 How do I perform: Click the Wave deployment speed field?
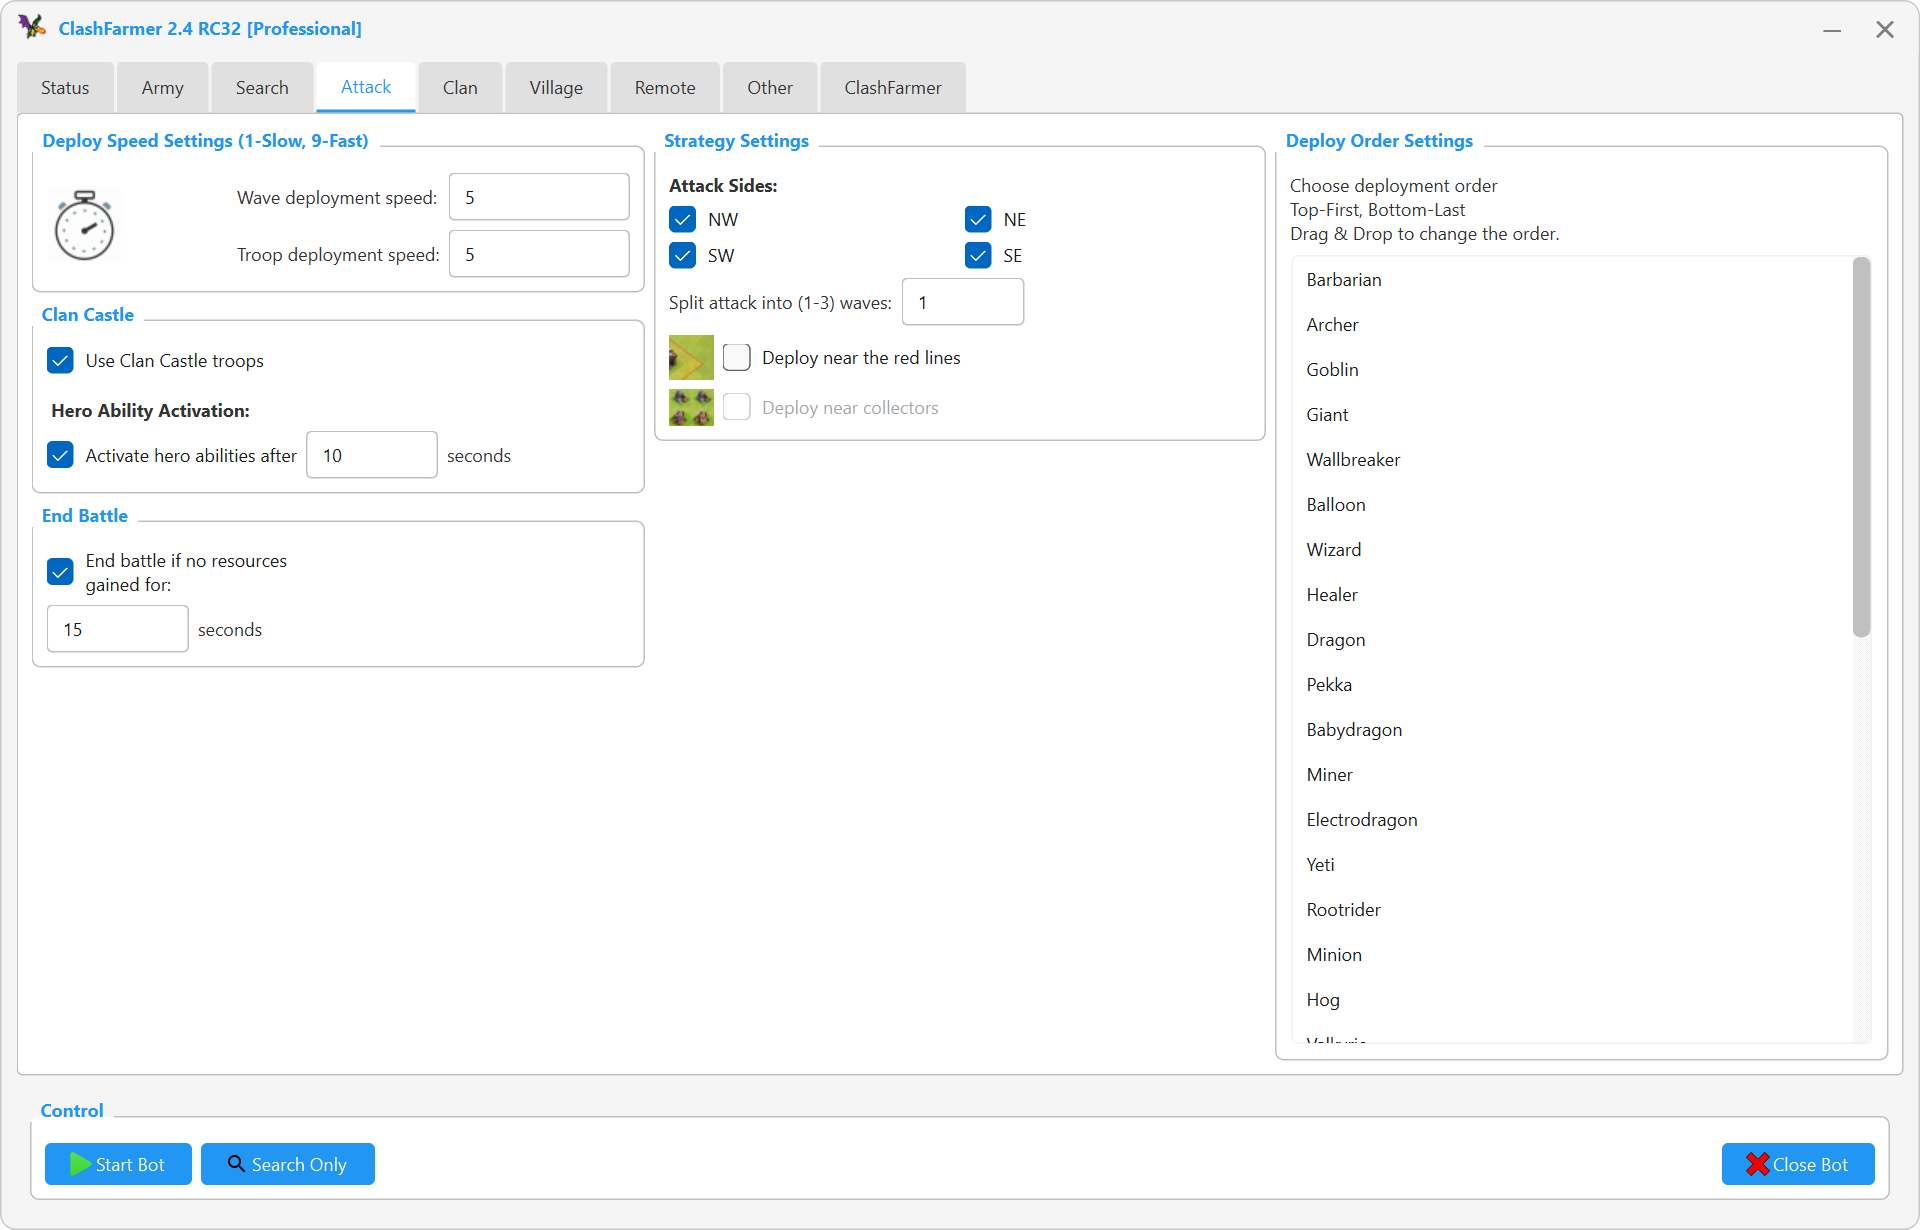539,197
